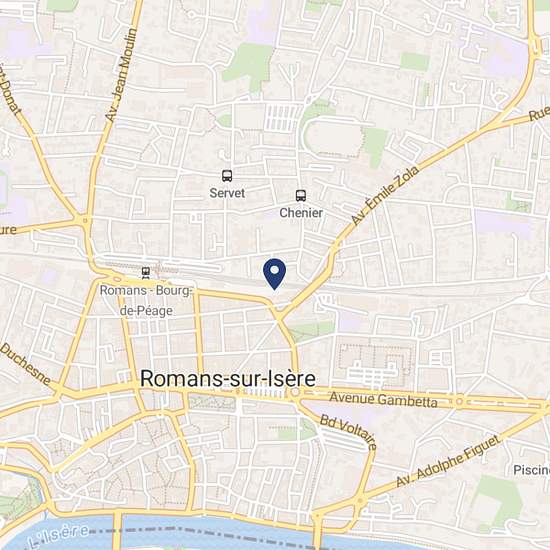Click the Chenier stop name text

coord(301,213)
